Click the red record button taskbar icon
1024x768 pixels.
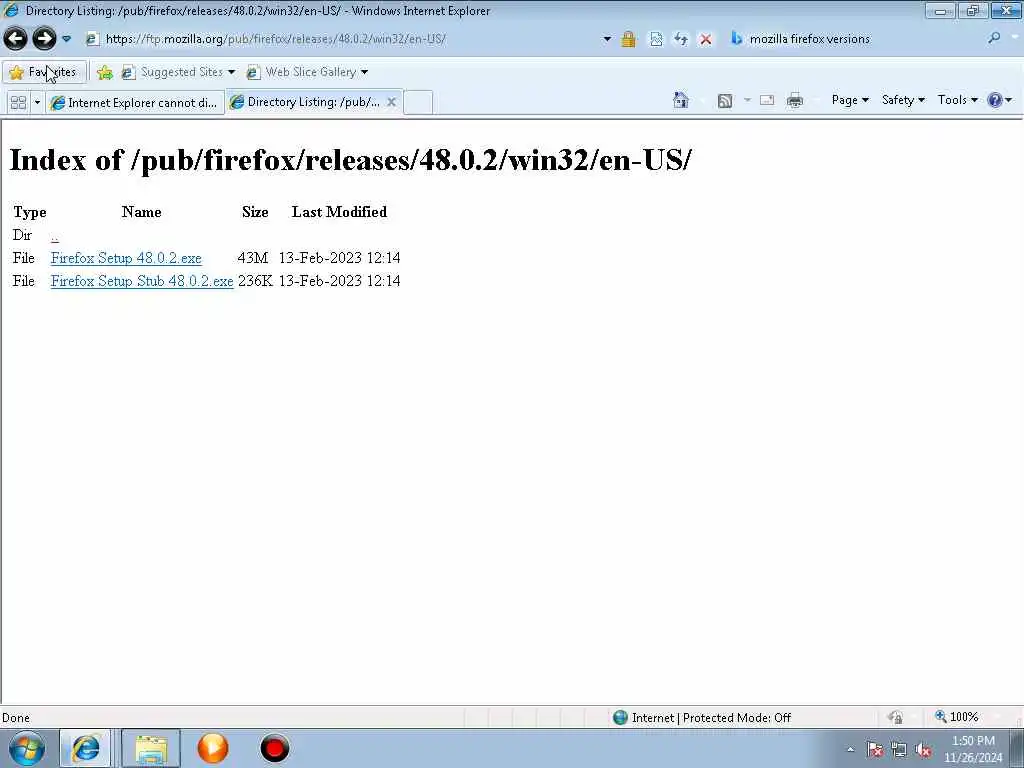pyautogui.click(x=274, y=748)
